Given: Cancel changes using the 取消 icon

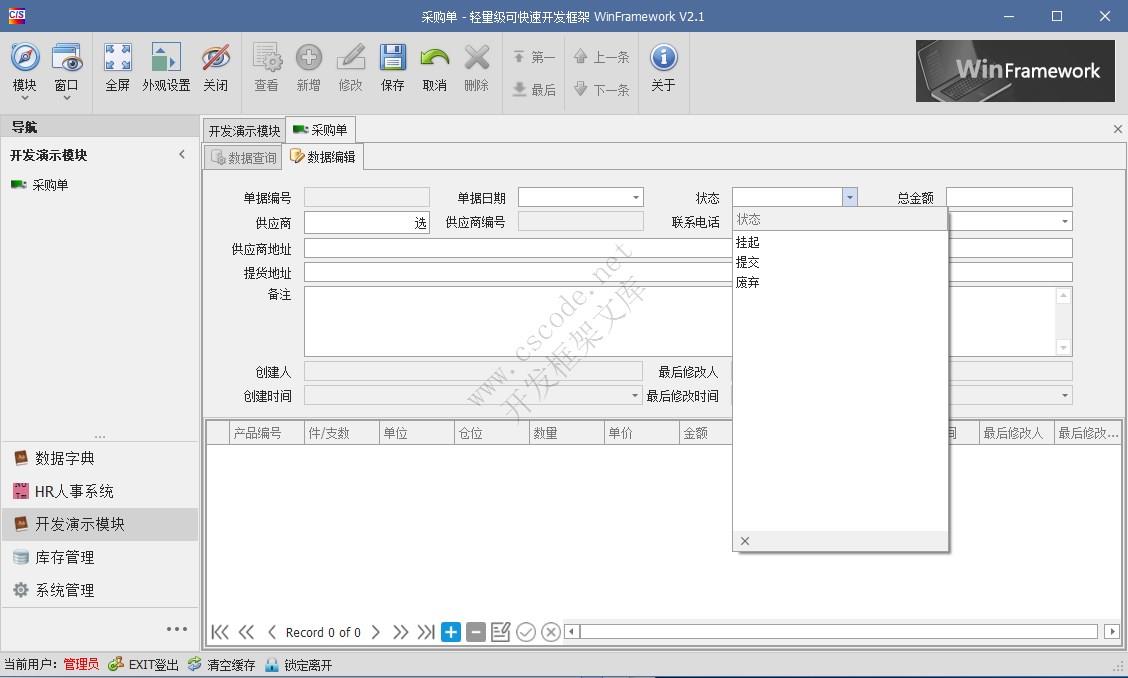Looking at the screenshot, I should tap(434, 68).
